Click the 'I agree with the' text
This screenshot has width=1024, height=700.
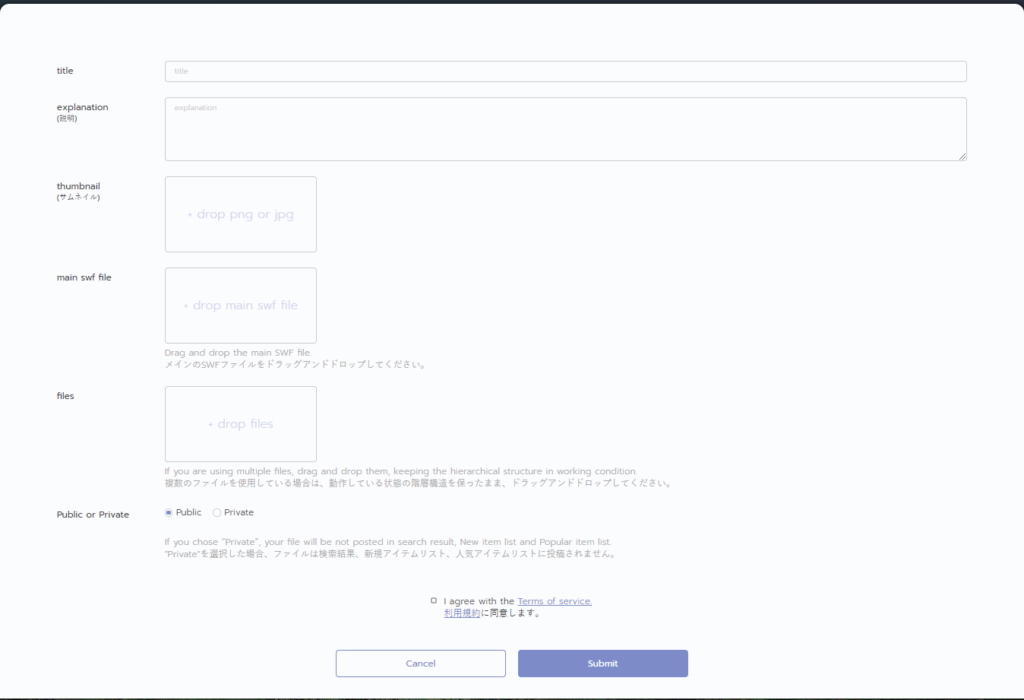point(479,601)
